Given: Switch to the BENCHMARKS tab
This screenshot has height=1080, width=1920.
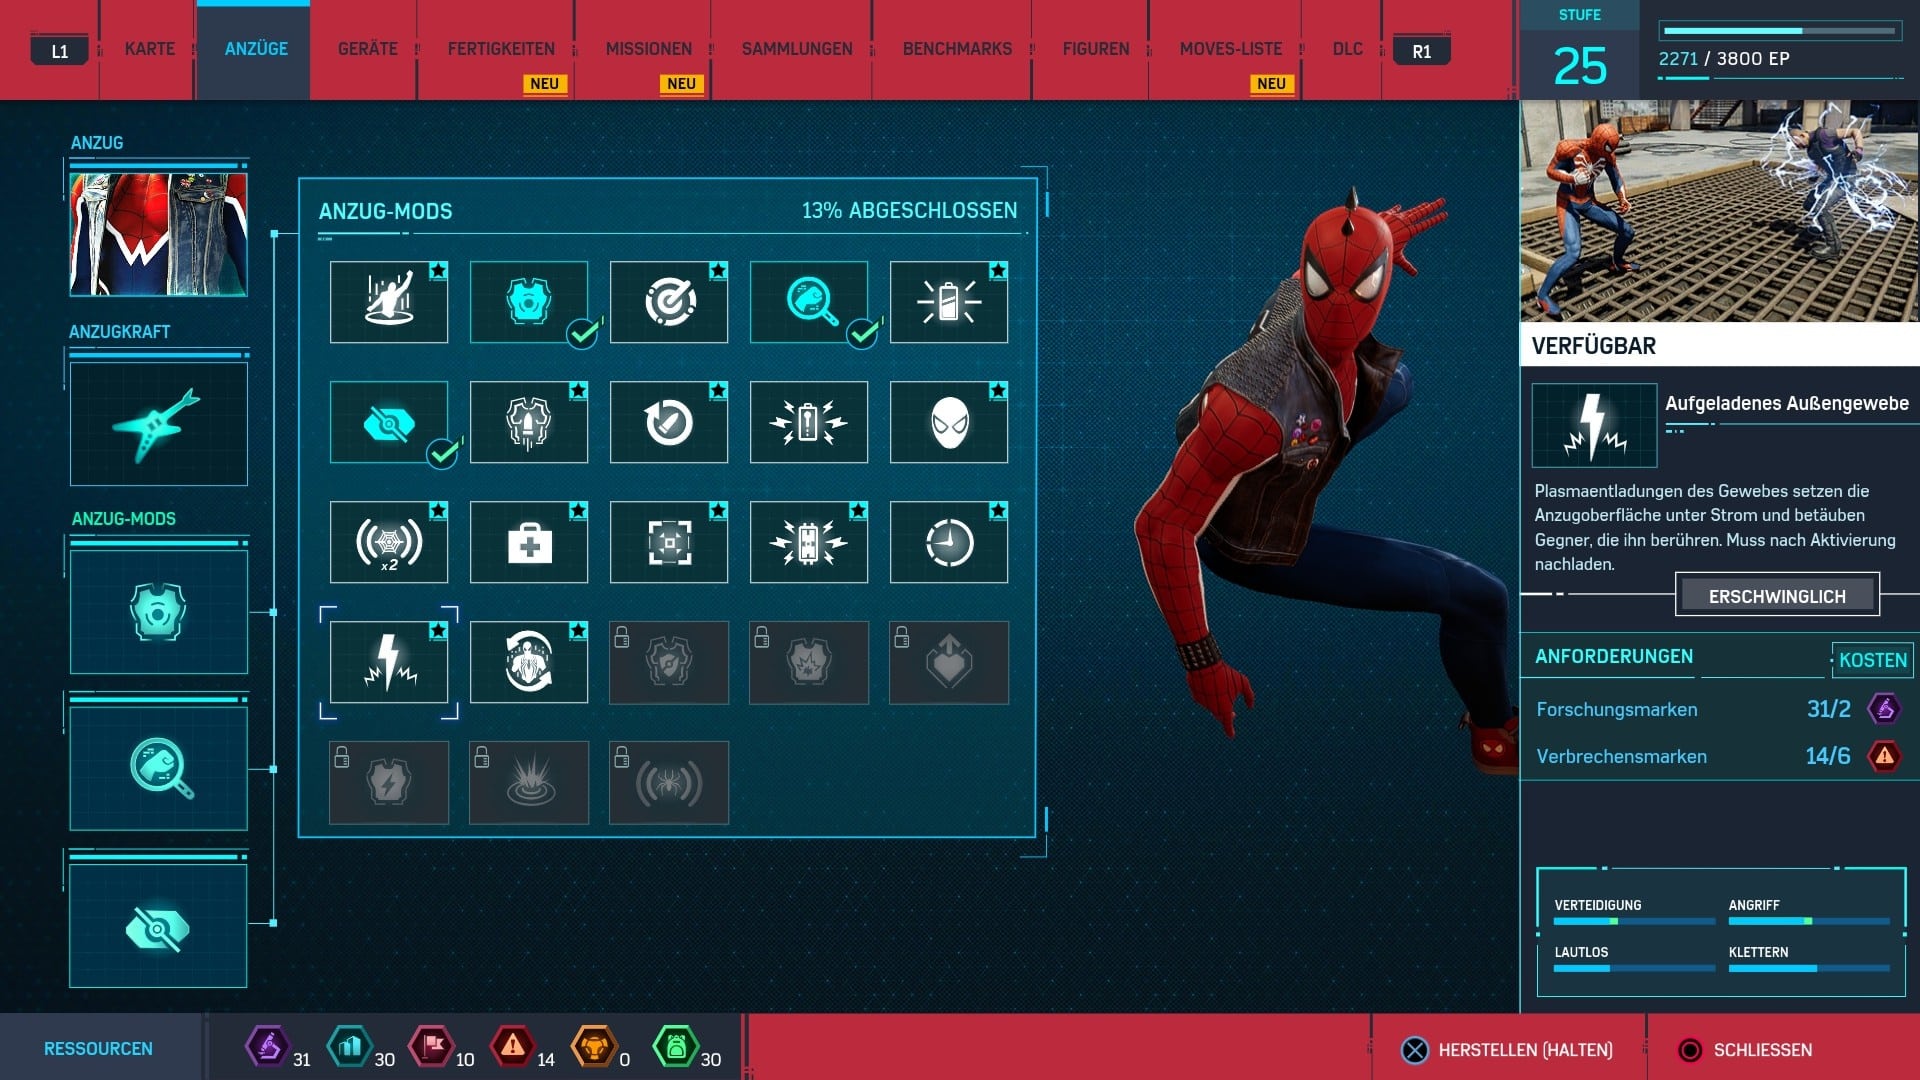Looking at the screenshot, I should pyautogui.click(x=957, y=49).
